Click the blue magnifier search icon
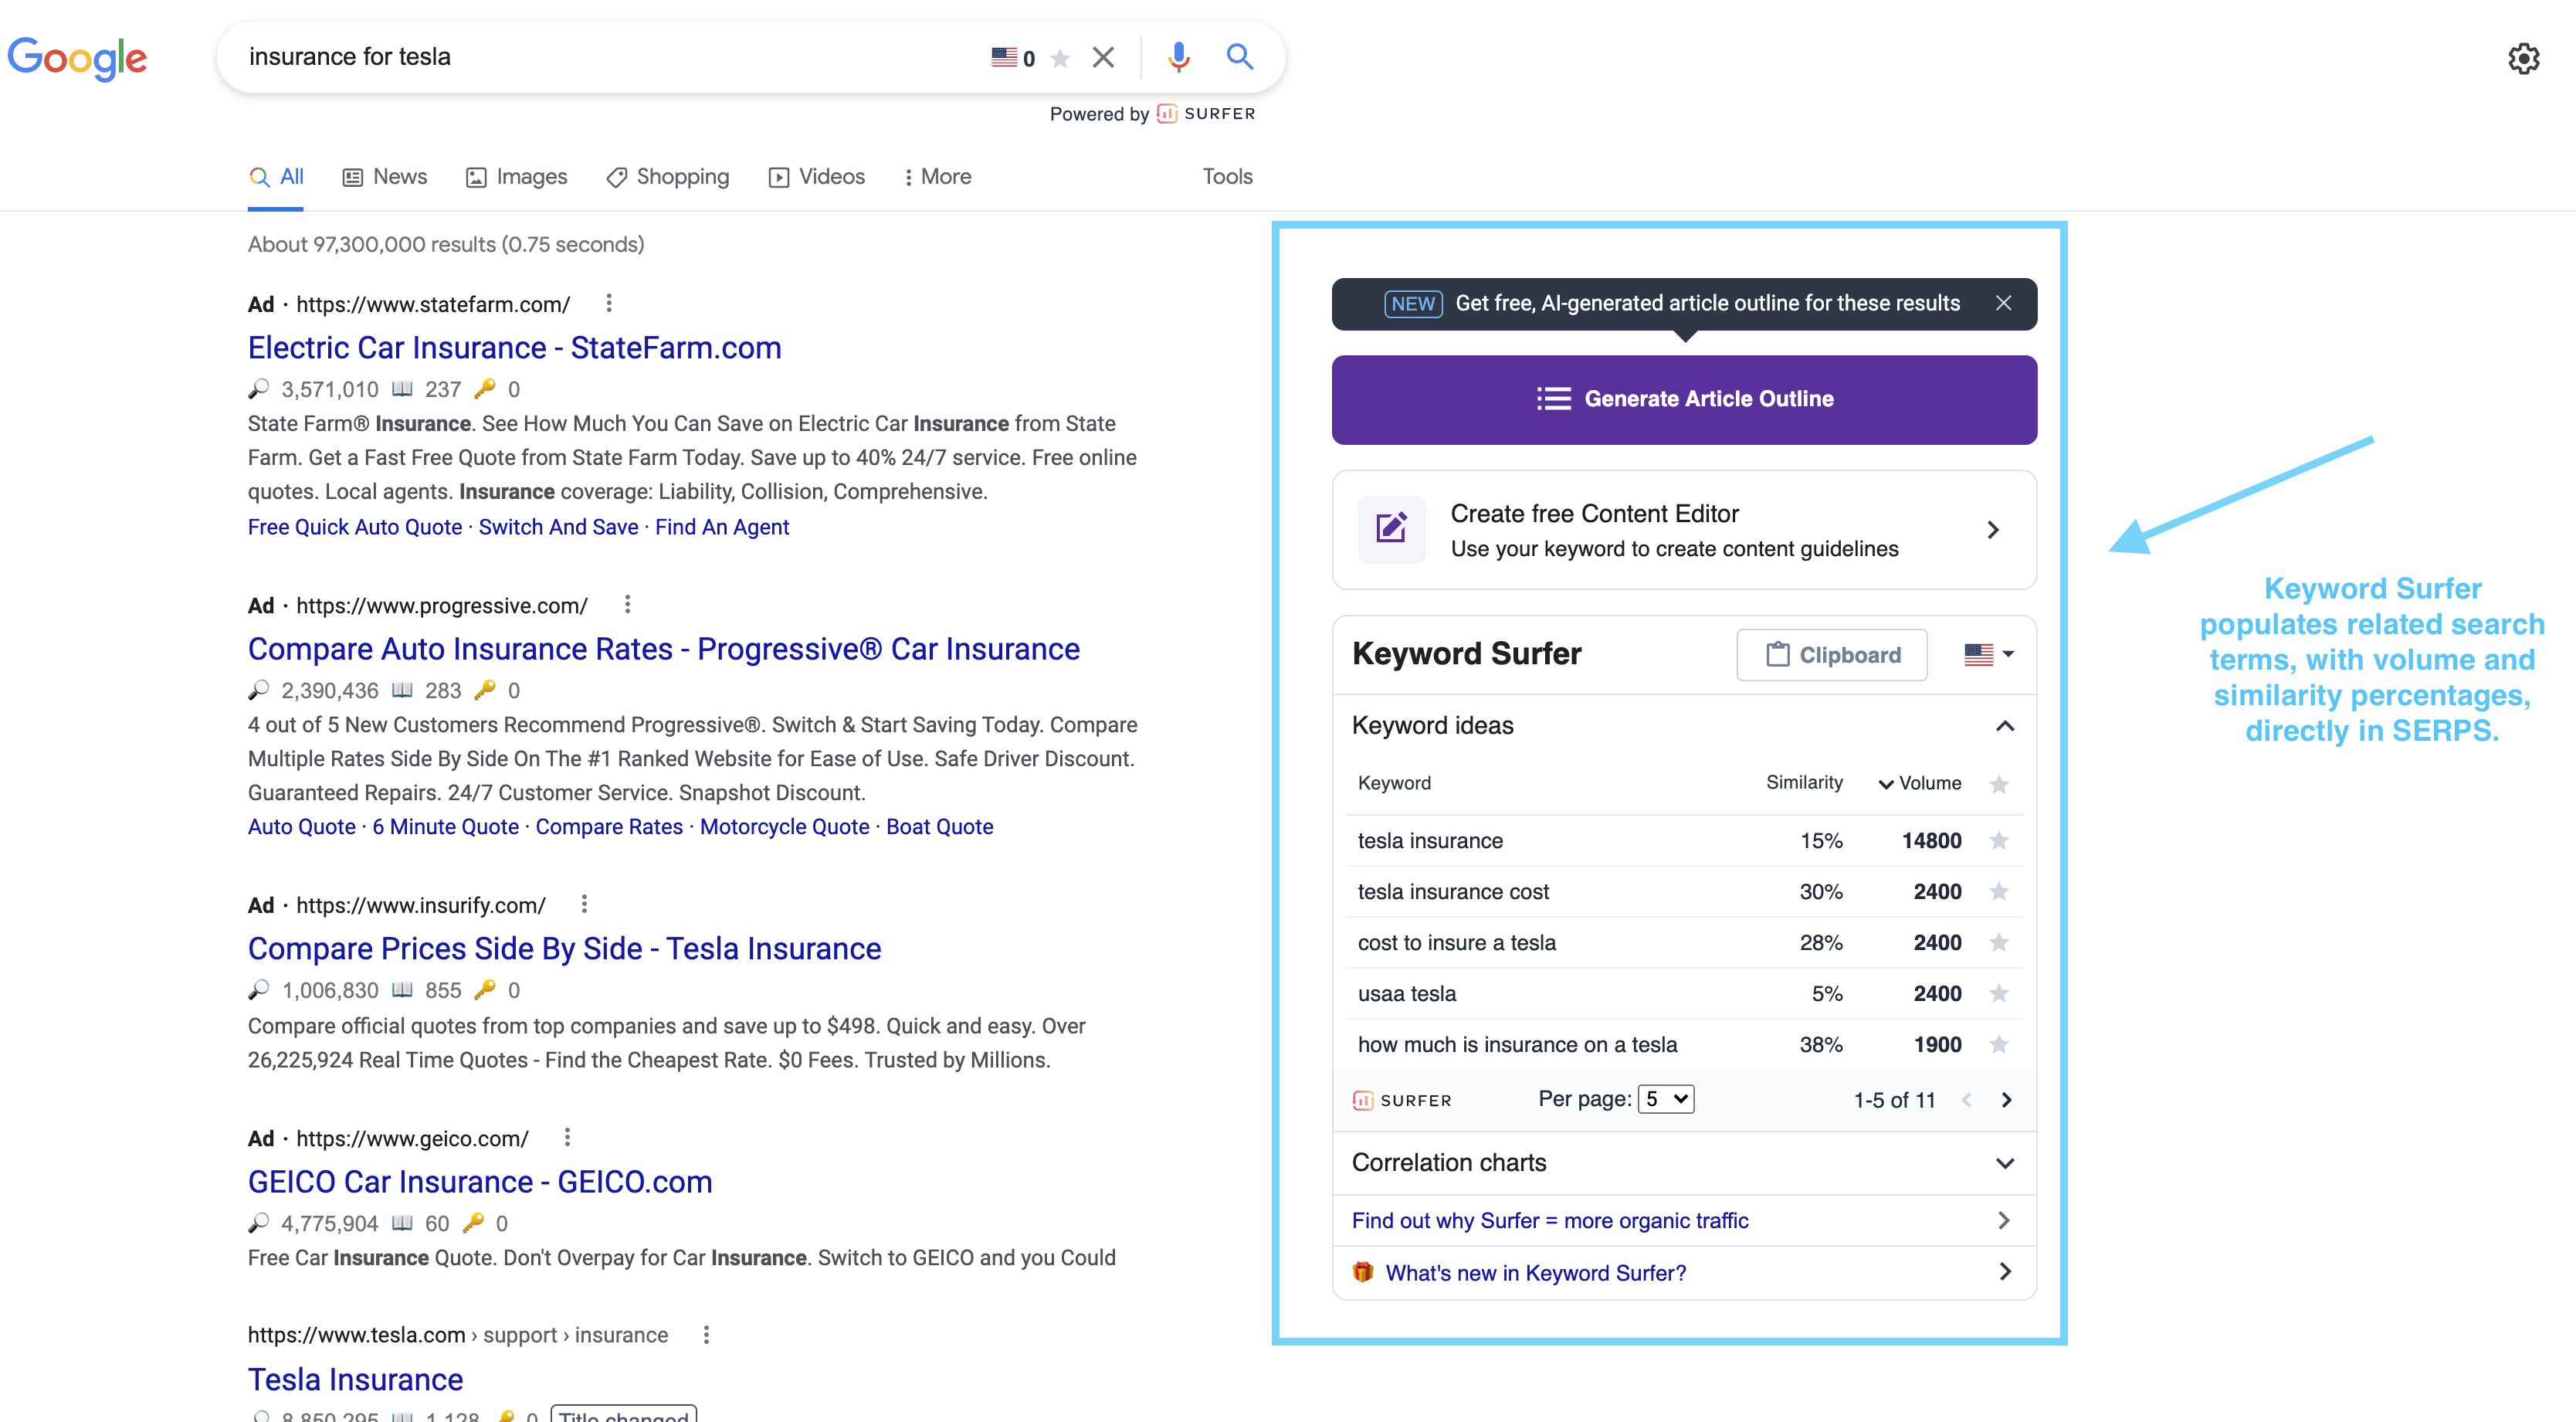Screen dimensions: 2576x1422 (1240, 57)
